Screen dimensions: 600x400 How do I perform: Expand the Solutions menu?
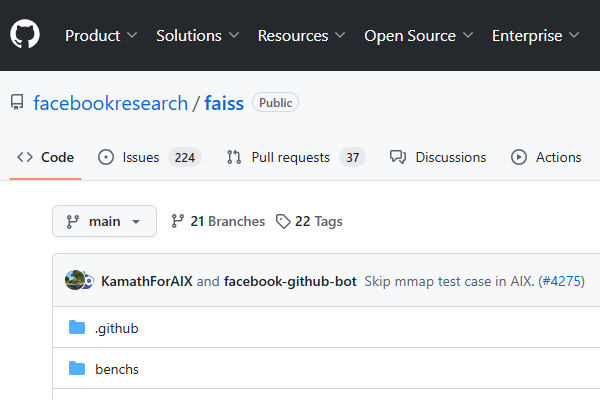pyautogui.click(x=197, y=36)
